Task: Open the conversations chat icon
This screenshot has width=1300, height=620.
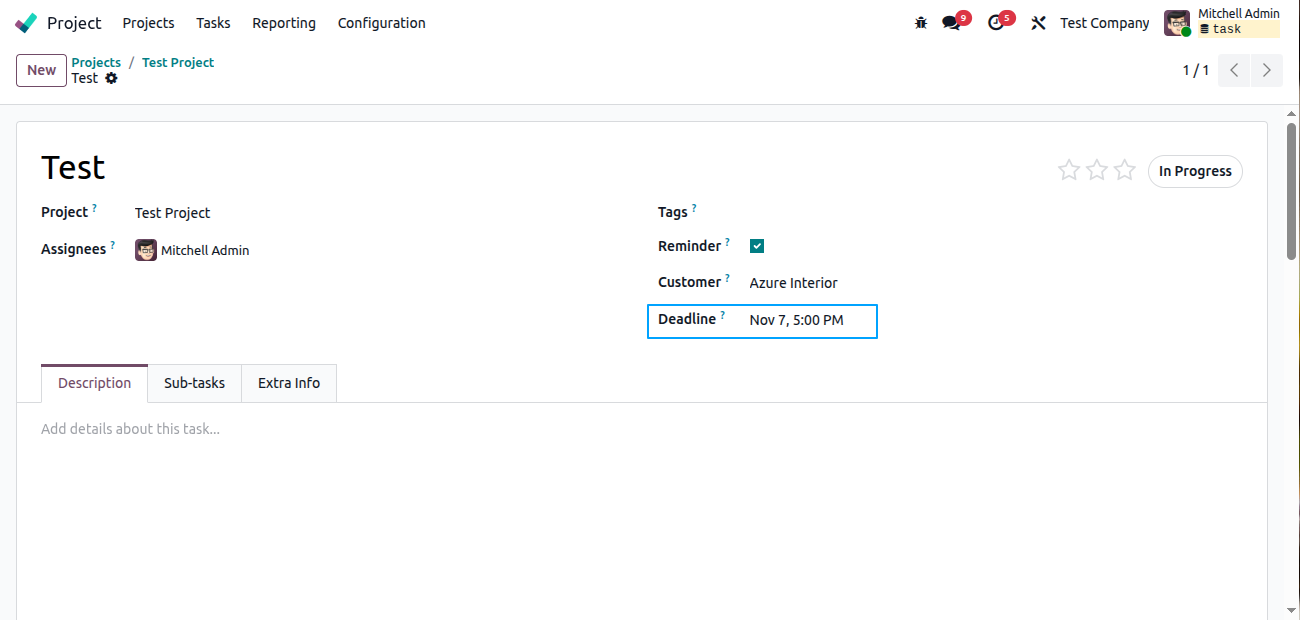Action: pos(951,22)
